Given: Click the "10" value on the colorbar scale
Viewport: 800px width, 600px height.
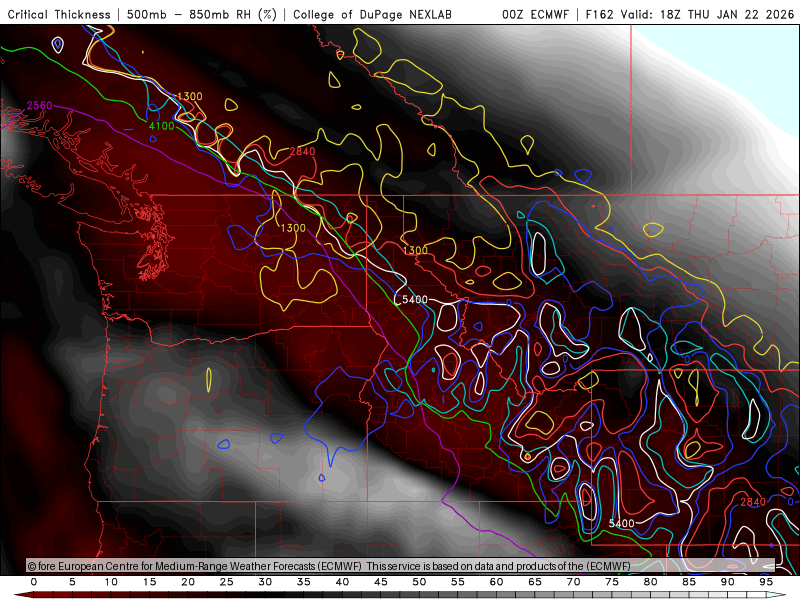Looking at the screenshot, I should [x=111, y=582].
